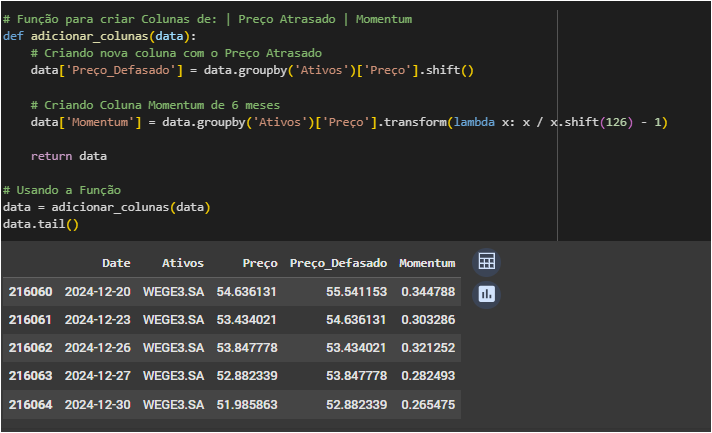
Task: Click momentum value 0.303286
Action: pyautogui.click(x=428, y=320)
